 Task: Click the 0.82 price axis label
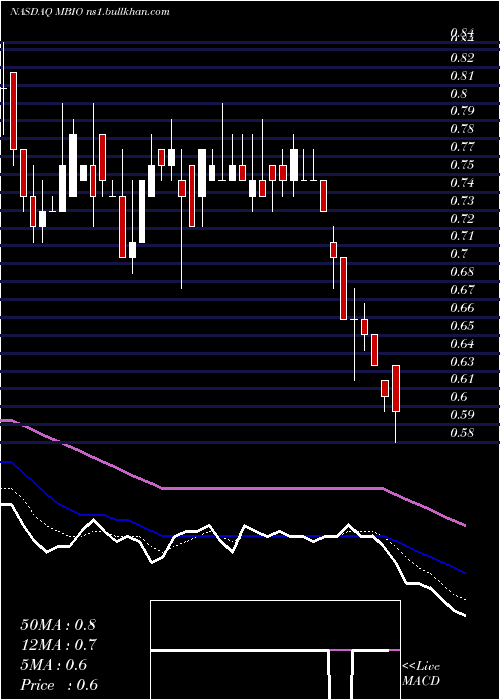click(462, 58)
